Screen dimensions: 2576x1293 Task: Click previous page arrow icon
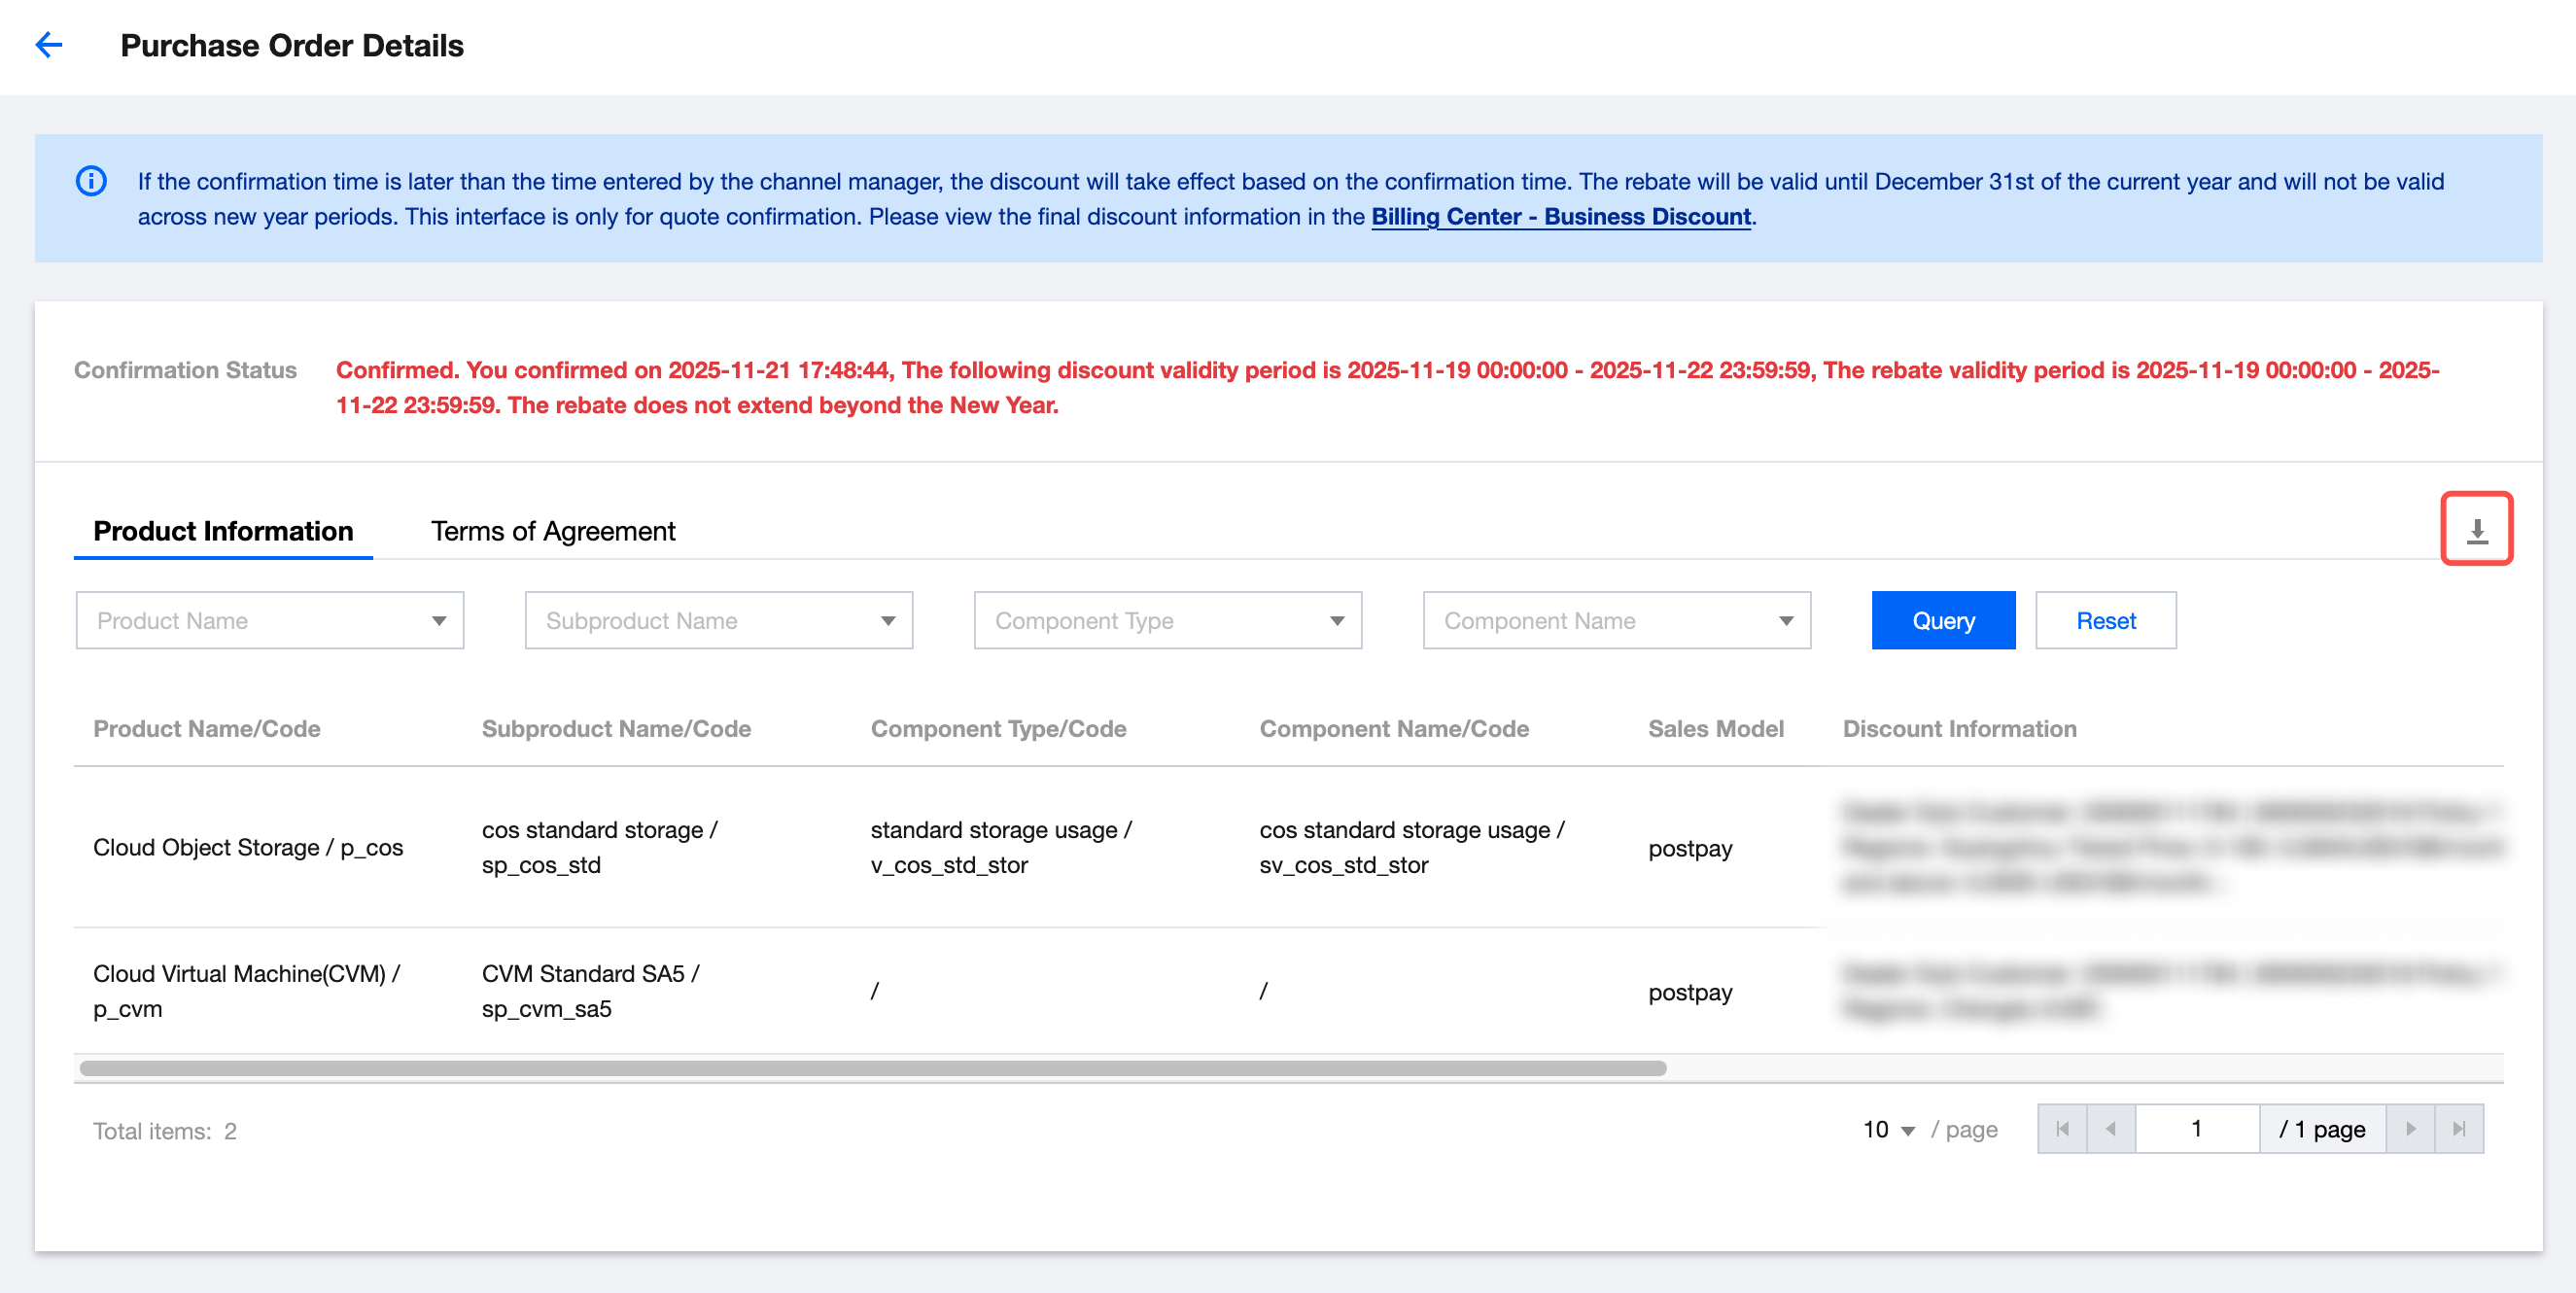point(2111,1128)
